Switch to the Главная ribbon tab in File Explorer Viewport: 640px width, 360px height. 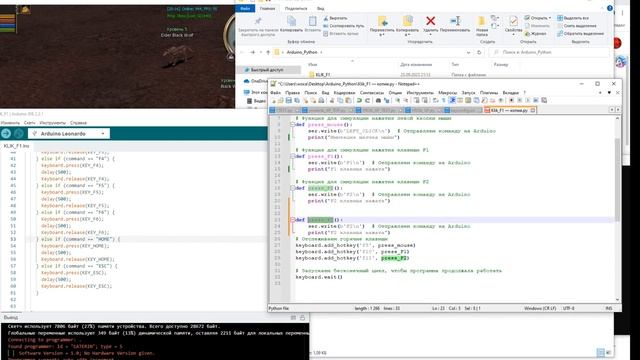[267, 9]
